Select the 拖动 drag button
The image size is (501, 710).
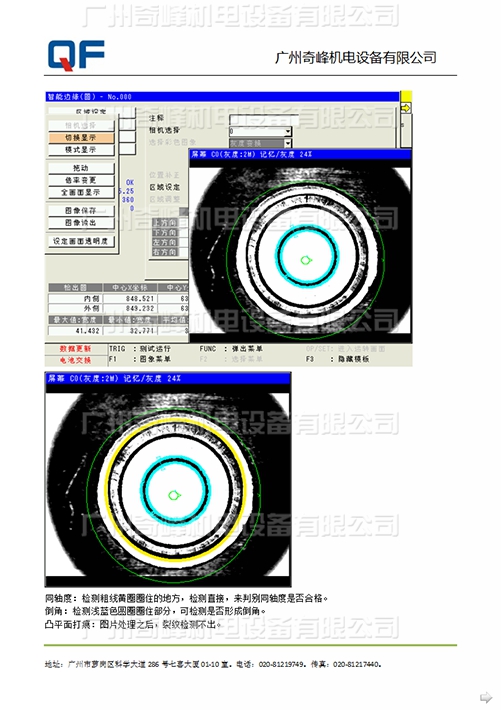pos(81,168)
